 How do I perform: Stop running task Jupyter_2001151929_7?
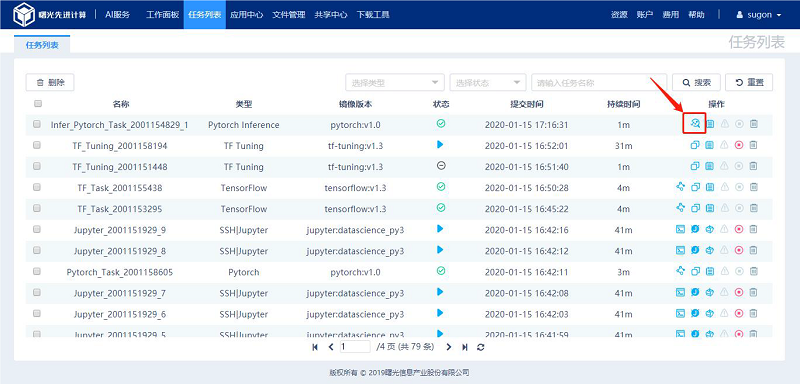(x=739, y=292)
